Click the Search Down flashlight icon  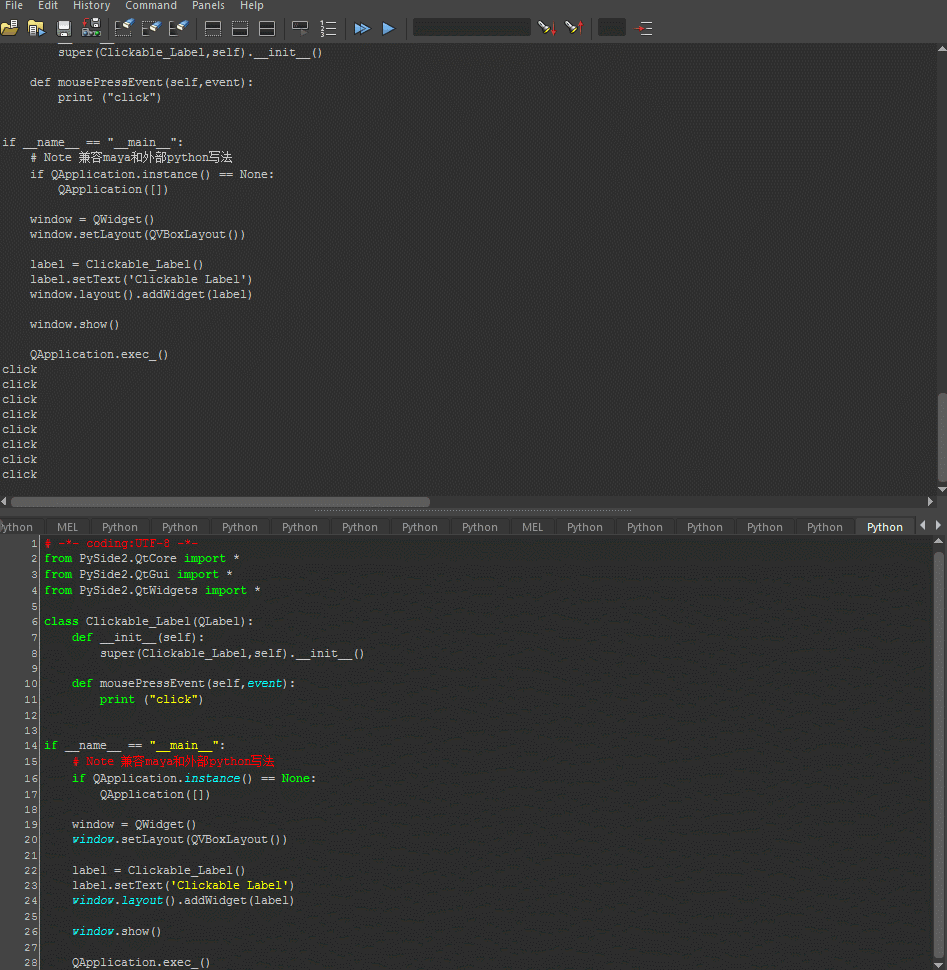click(x=546, y=28)
